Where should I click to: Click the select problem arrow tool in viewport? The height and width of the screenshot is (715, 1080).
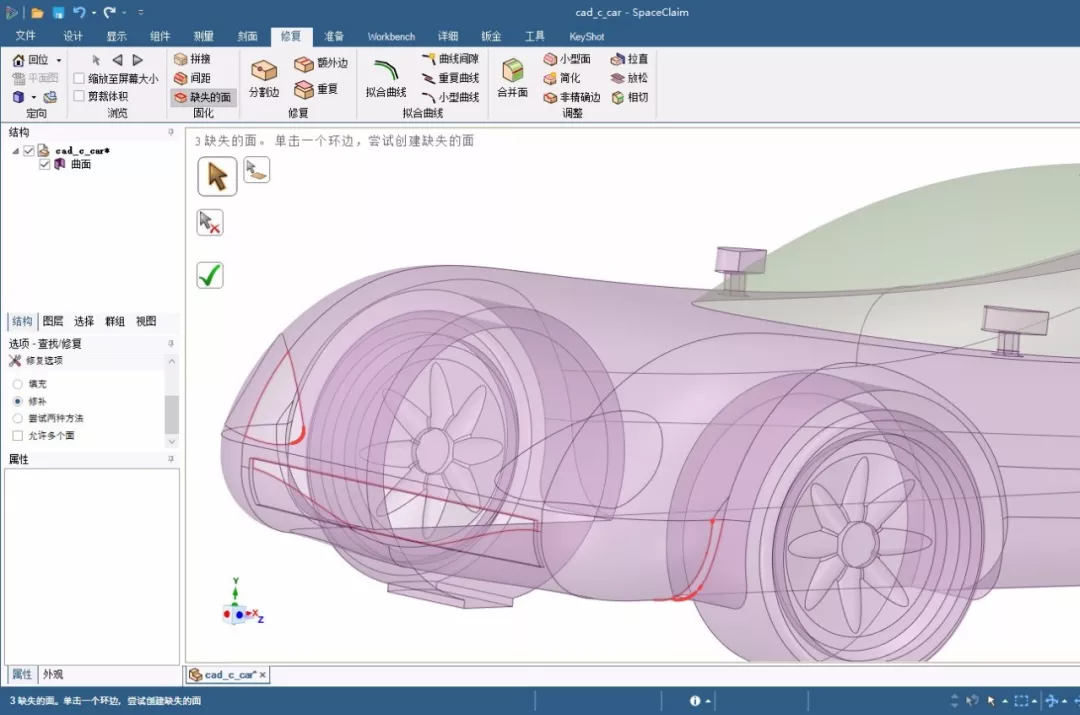click(x=218, y=176)
